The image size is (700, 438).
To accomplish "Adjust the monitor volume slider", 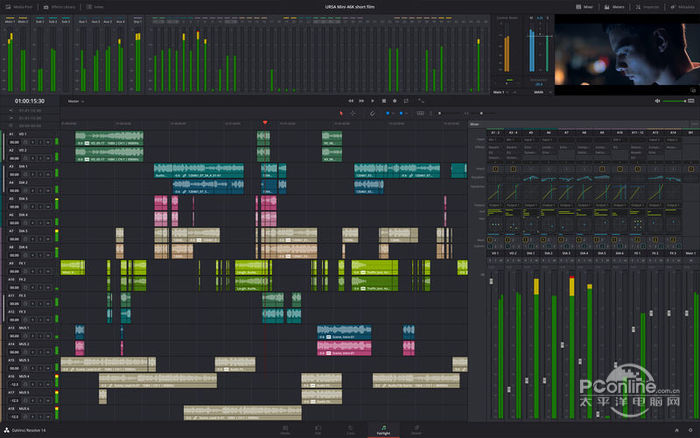I will 675,101.
